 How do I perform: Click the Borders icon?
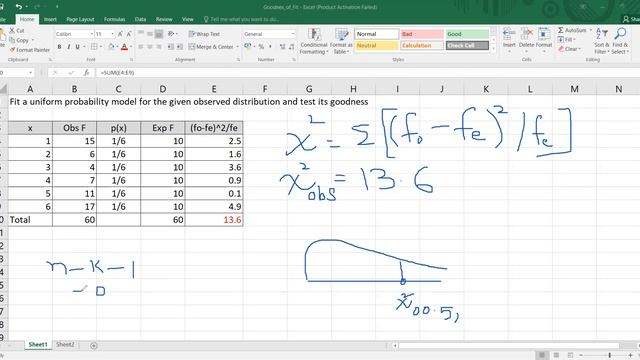(94, 47)
